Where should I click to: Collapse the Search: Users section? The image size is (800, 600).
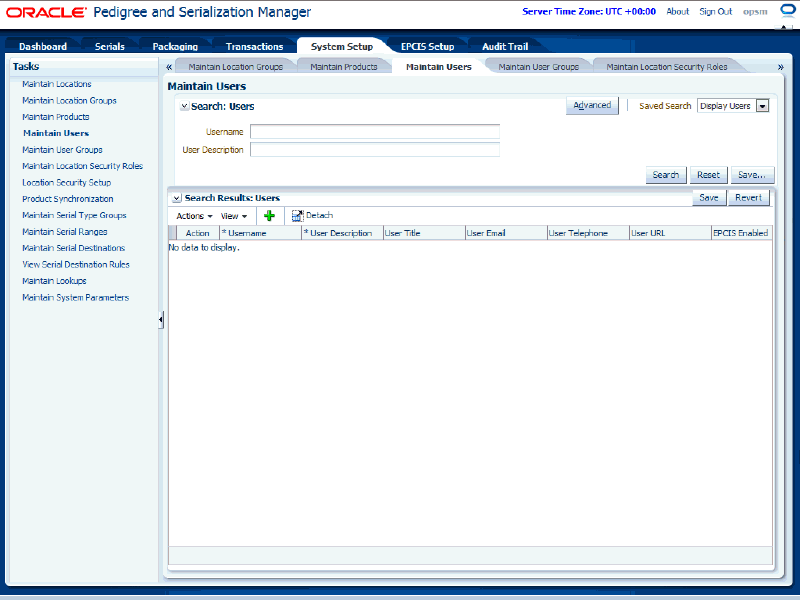185,107
